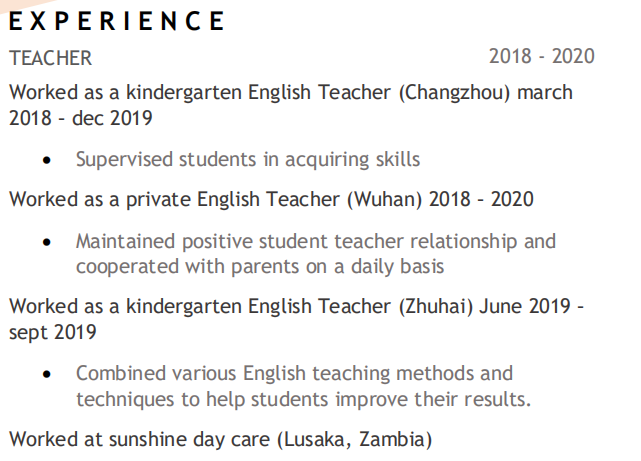Click the text "Lusaka, Zambia"
The height and width of the screenshot is (461, 641).
[x=355, y=438]
